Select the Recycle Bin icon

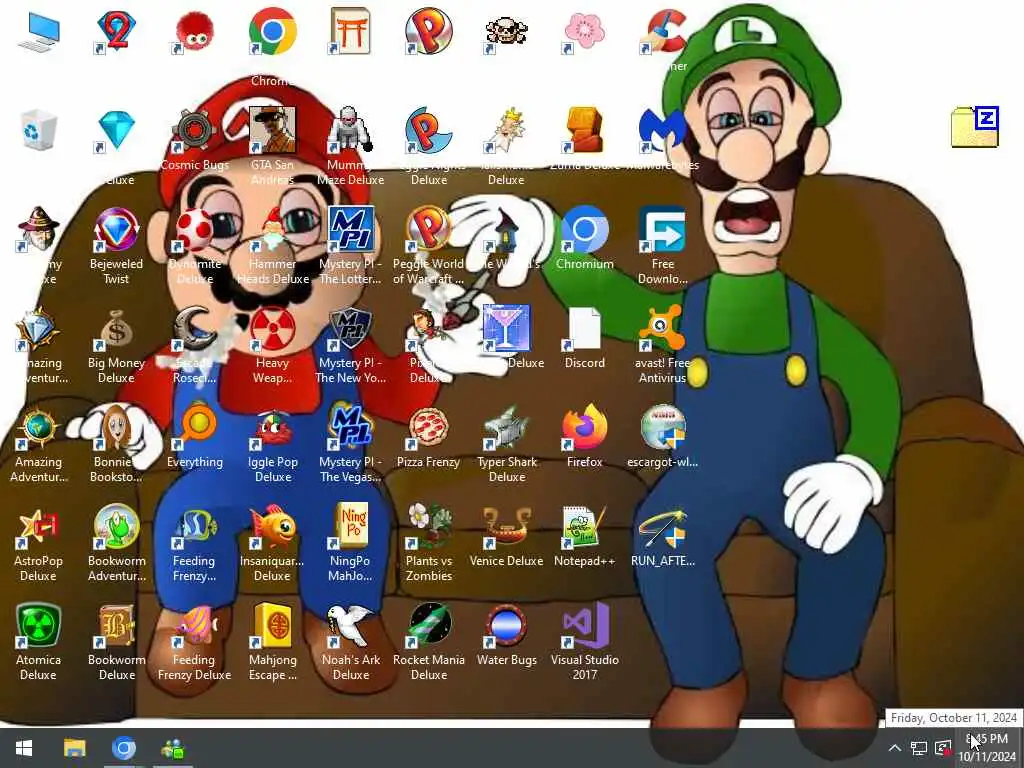pos(39,129)
